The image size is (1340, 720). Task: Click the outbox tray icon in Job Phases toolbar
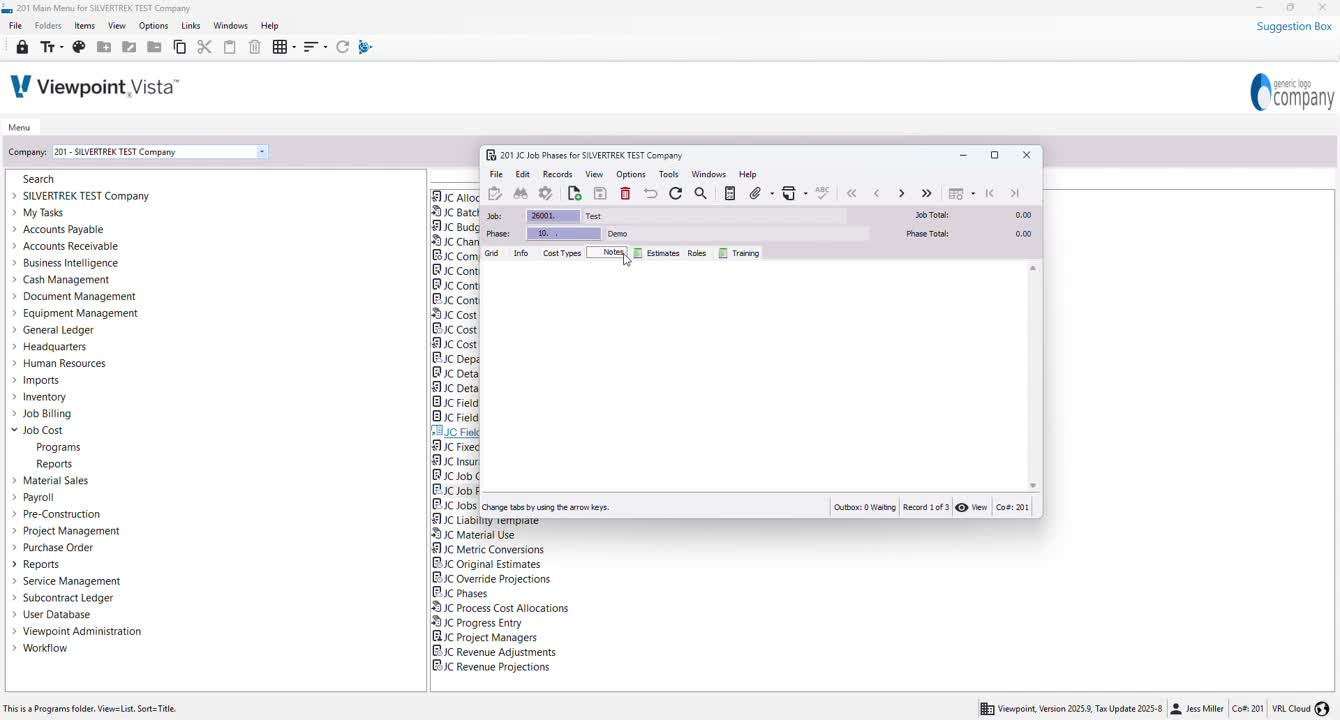coord(789,194)
